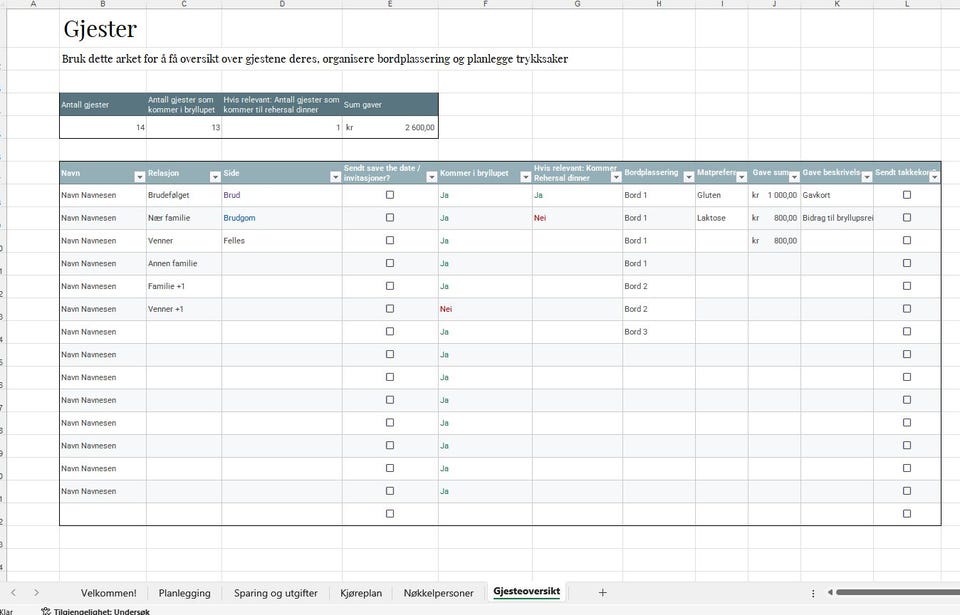
Task: Expand the Side column filter
Action: pyautogui.click(x=335, y=177)
